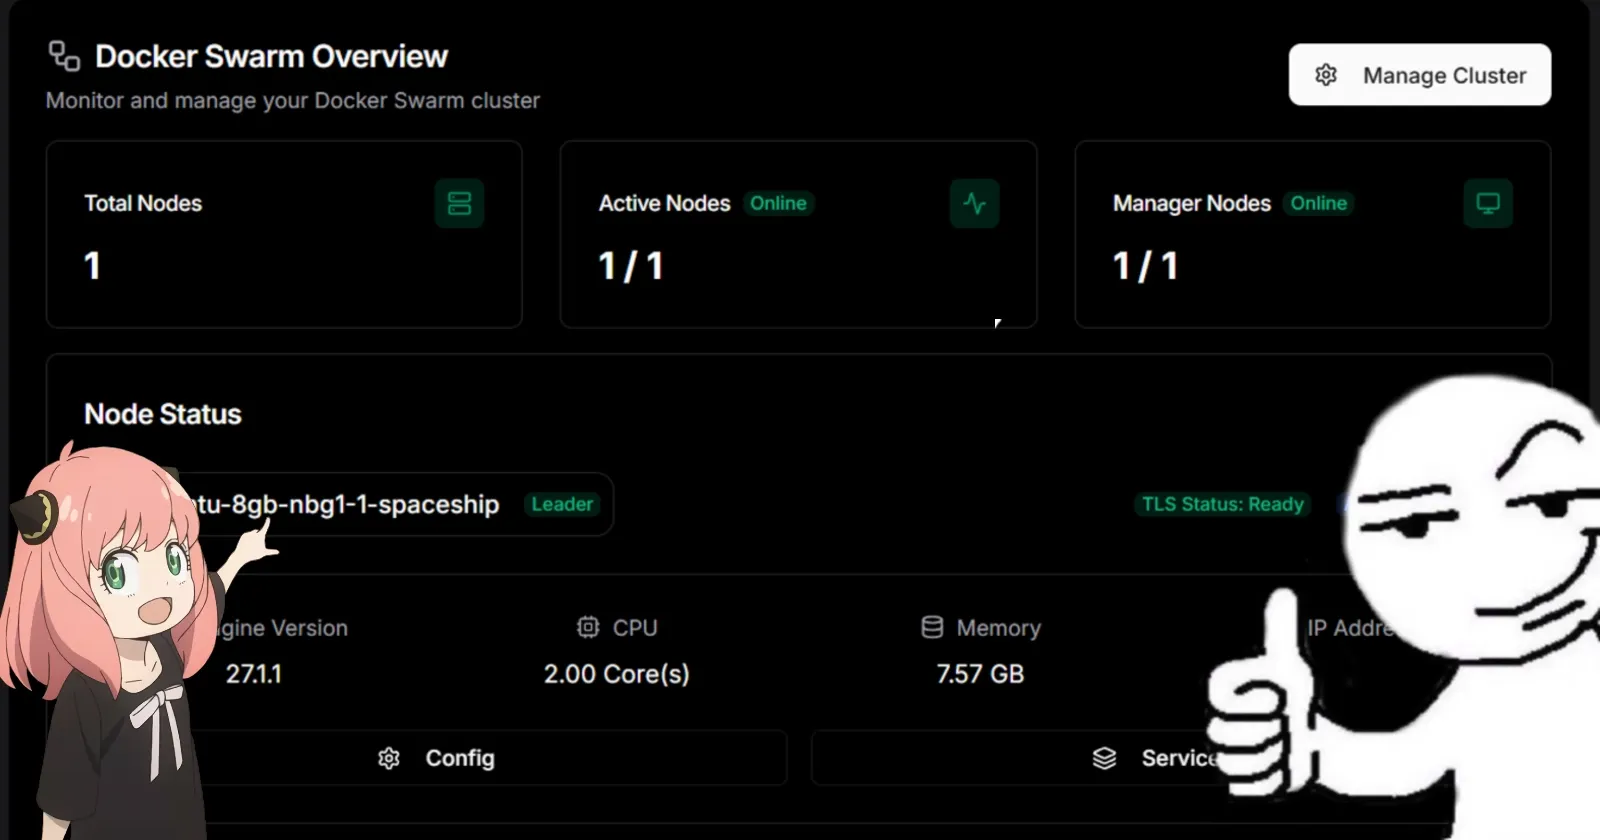Click the Total Nodes server icon
The image size is (1600, 840).
[459, 203]
